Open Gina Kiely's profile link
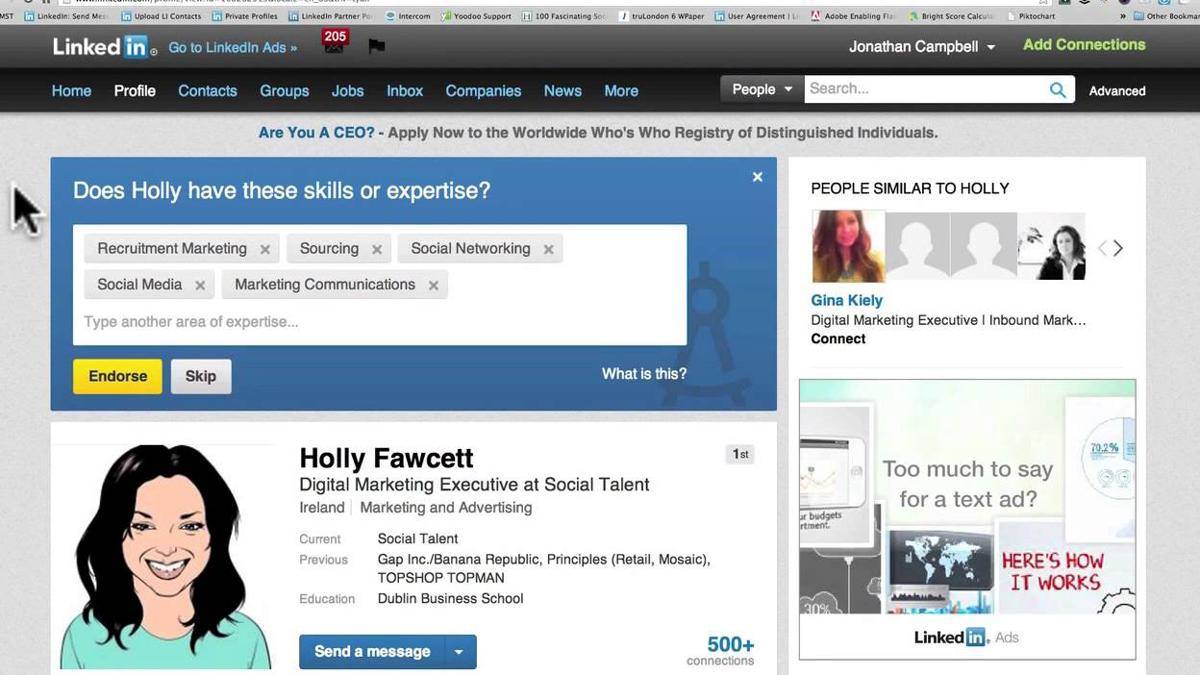Screen dimensions: 1200x675 coord(846,300)
